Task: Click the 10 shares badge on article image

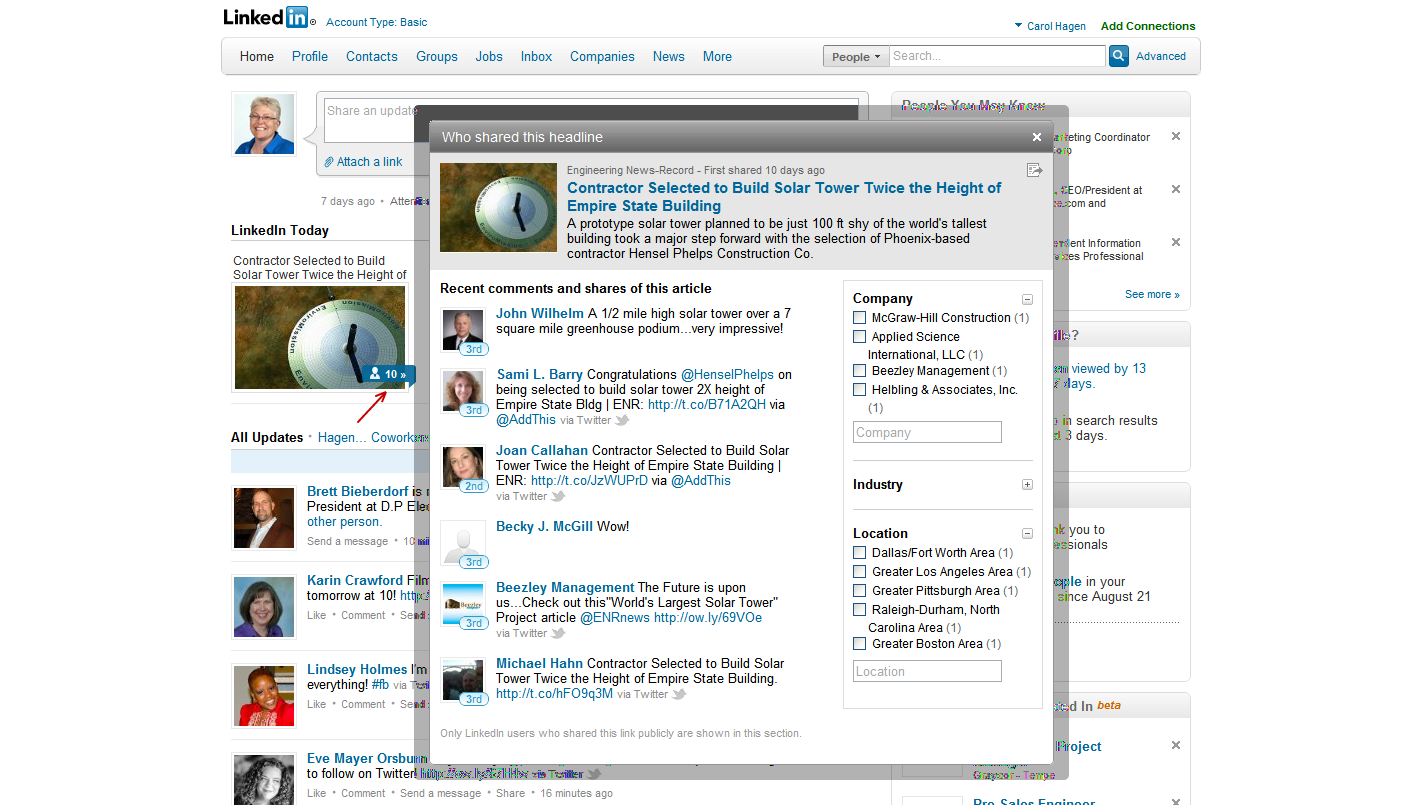Action: (x=388, y=374)
